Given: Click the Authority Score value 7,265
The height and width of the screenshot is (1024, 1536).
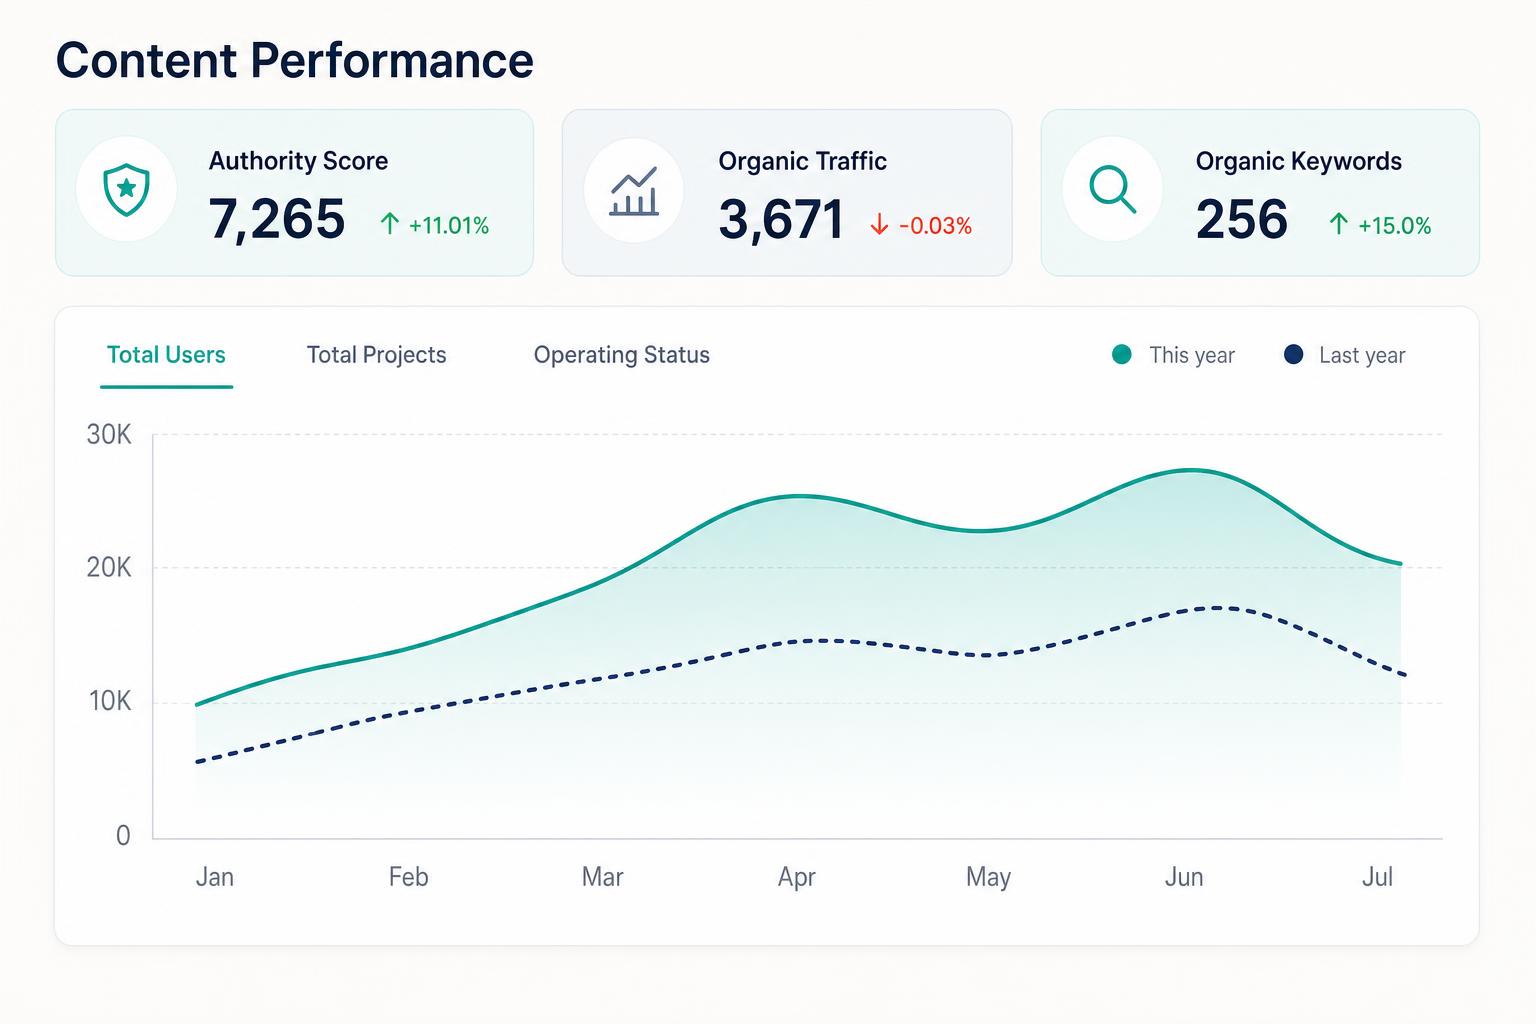Looking at the screenshot, I should [x=277, y=219].
